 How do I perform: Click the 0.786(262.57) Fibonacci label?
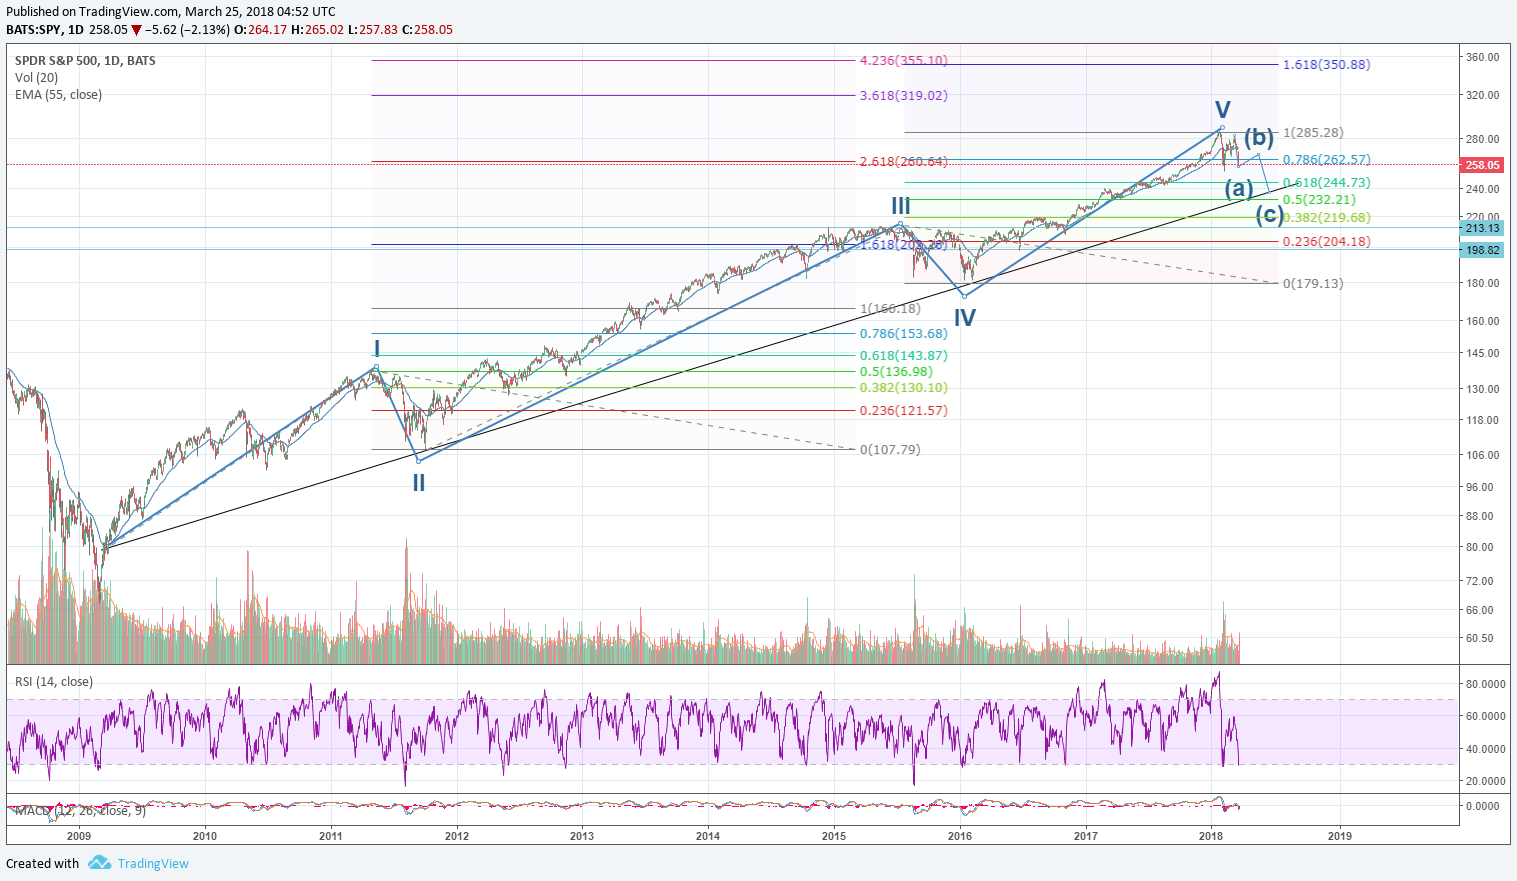[1326, 160]
